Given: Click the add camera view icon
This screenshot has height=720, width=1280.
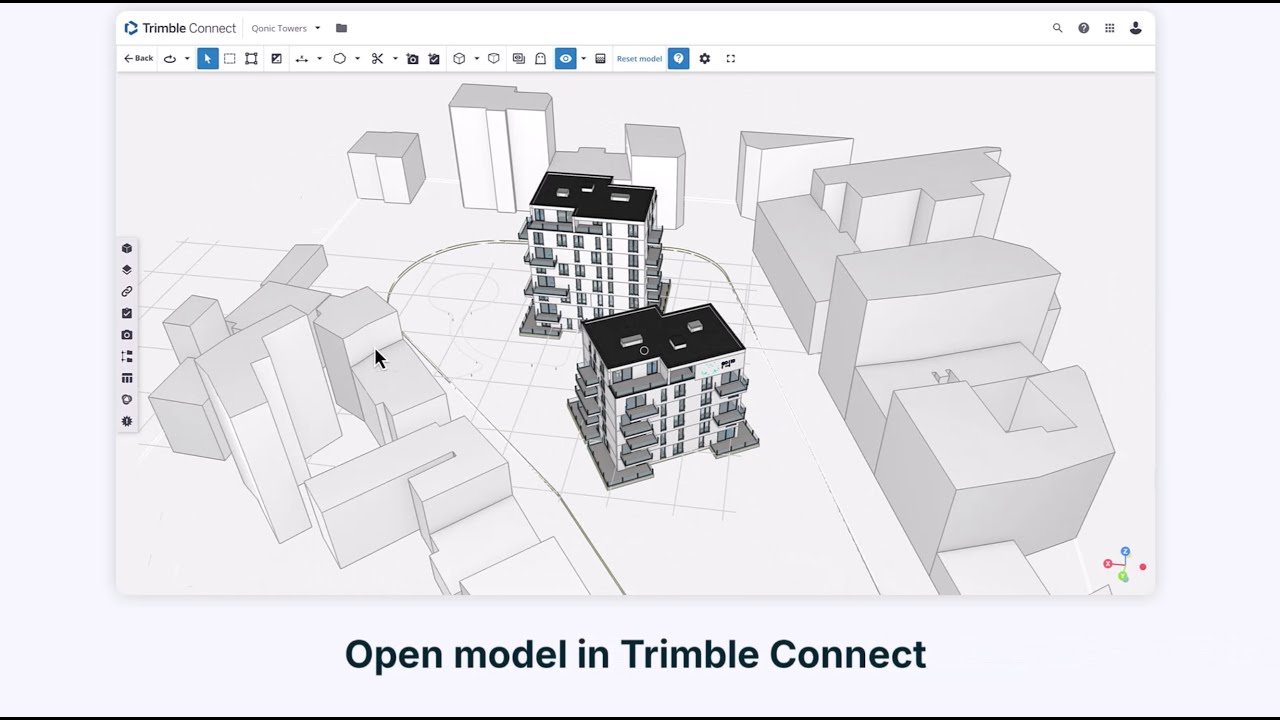Looking at the screenshot, I should click(412, 59).
